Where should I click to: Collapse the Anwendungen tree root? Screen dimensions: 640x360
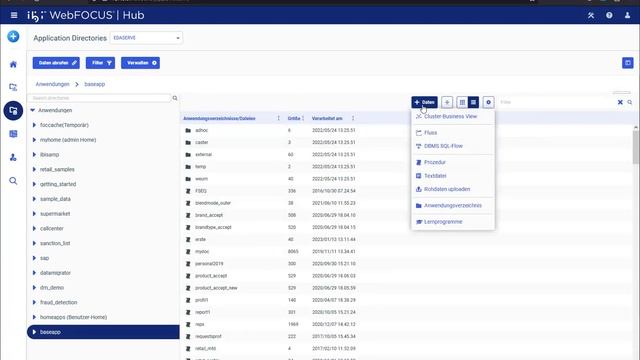pyautogui.click(x=33, y=110)
